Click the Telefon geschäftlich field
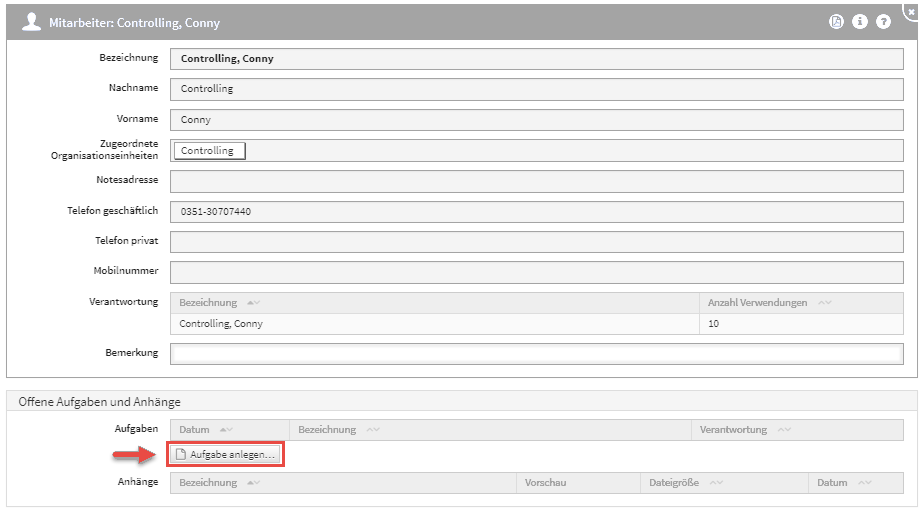The image size is (922, 514). (x=537, y=212)
